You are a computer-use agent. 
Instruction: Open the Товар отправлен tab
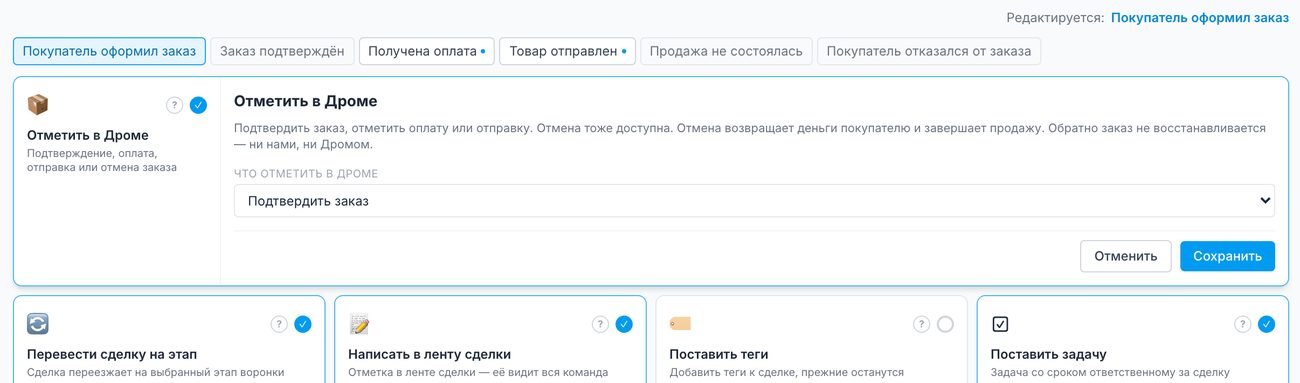pyautogui.click(x=567, y=51)
